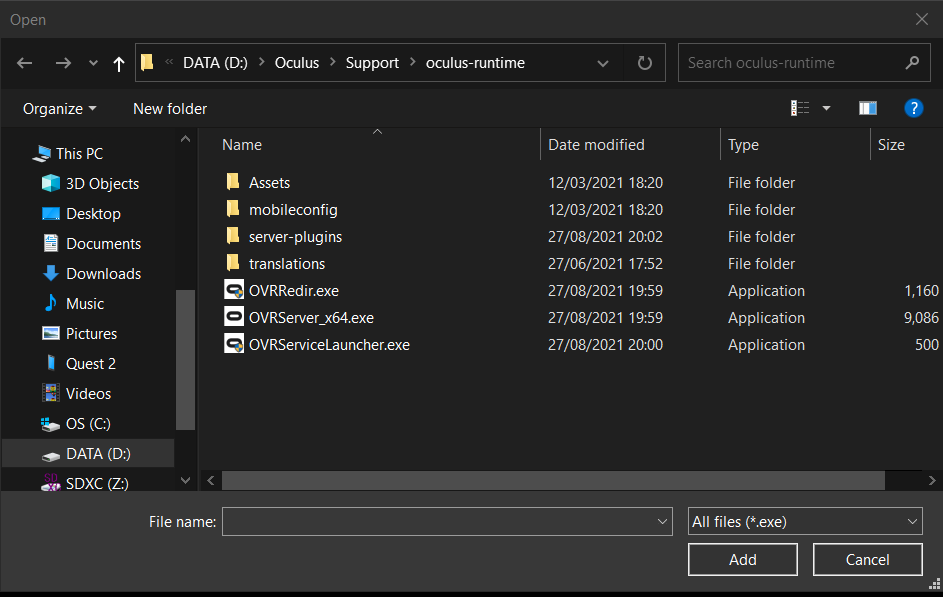Click date 27/06/2021 17:52 cell
The width and height of the screenshot is (943, 597).
pyautogui.click(x=605, y=264)
